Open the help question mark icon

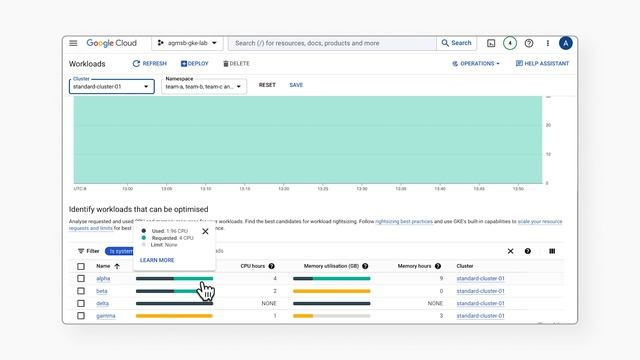(x=529, y=43)
